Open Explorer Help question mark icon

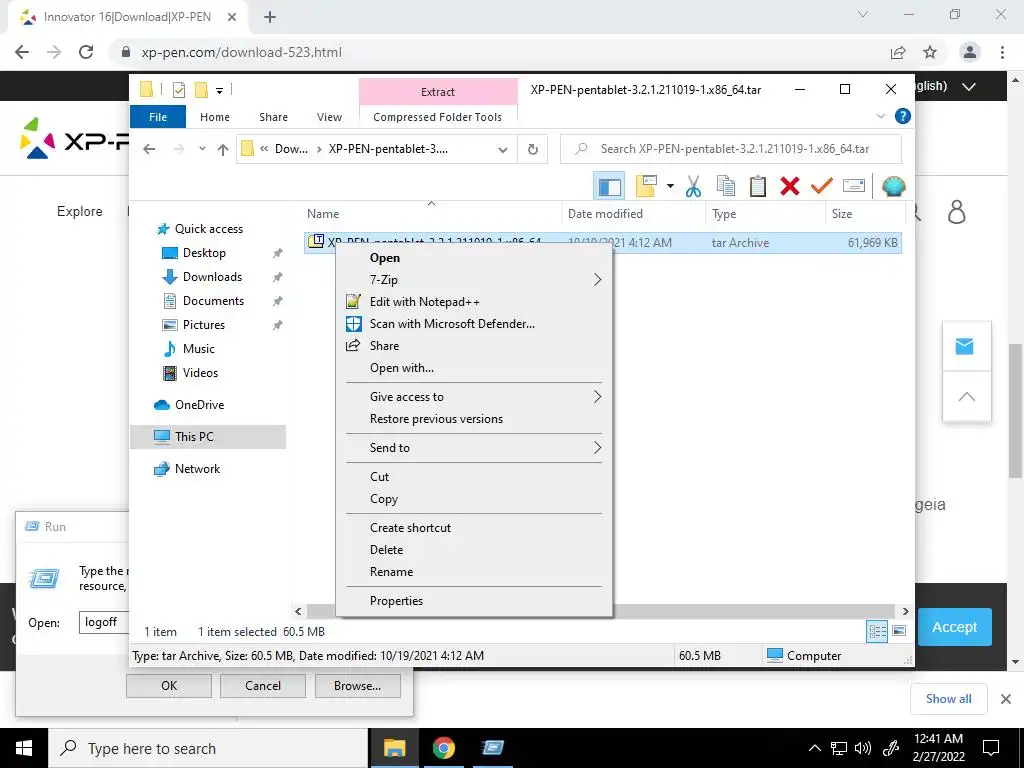[x=903, y=116]
